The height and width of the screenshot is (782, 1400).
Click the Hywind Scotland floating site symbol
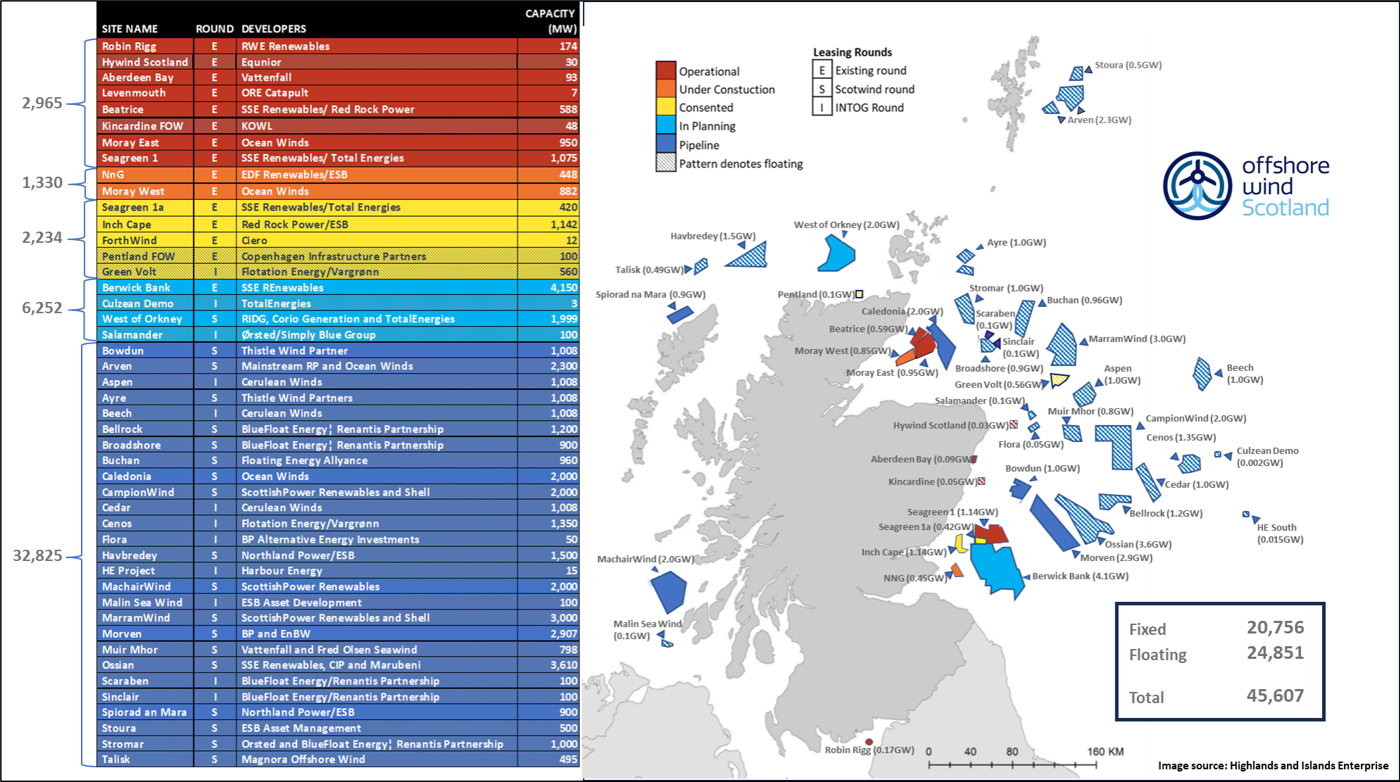point(1012,424)
